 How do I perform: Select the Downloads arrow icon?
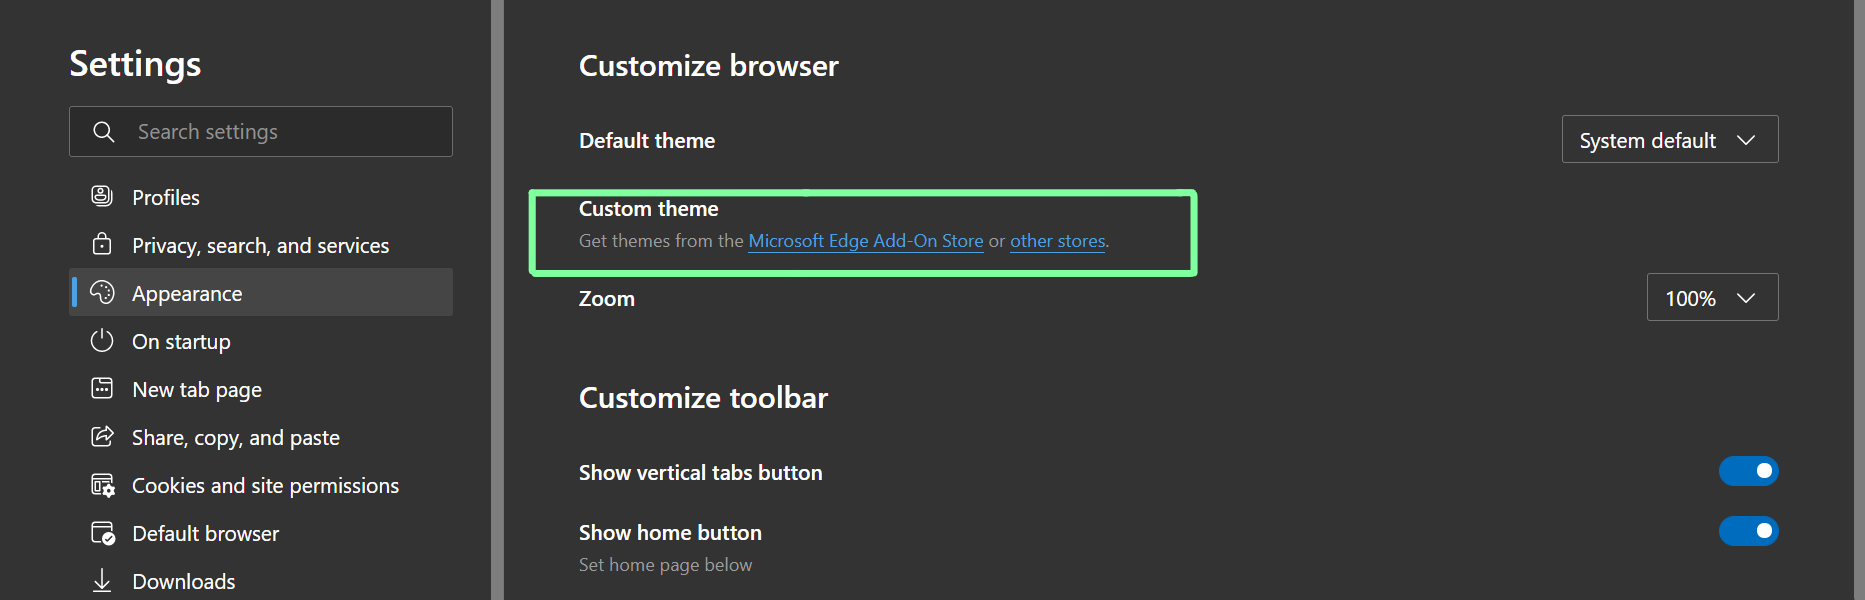tap(102, 580)
